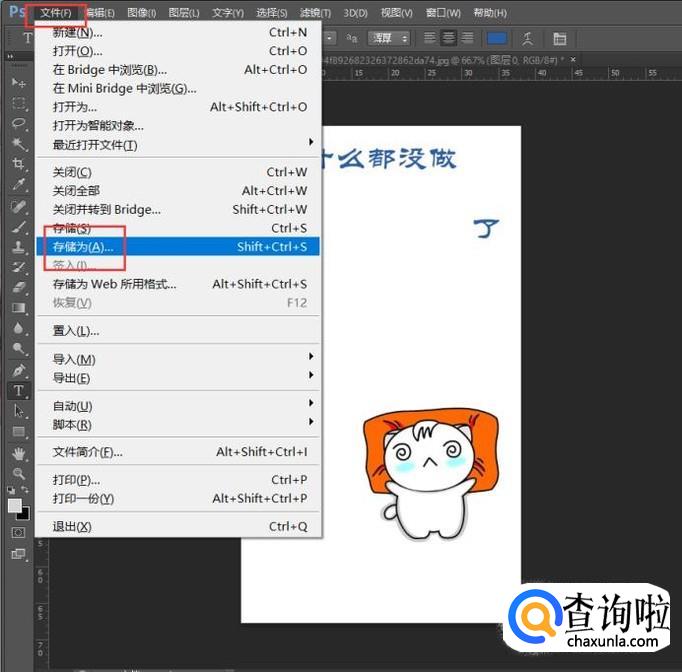
Task: Expand the 最近打开文件 submenu
Action: (180, 145)
